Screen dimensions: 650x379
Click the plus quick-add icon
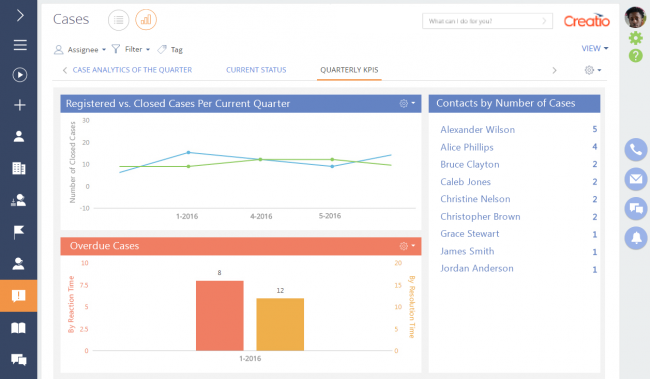(x=19, y=105)
